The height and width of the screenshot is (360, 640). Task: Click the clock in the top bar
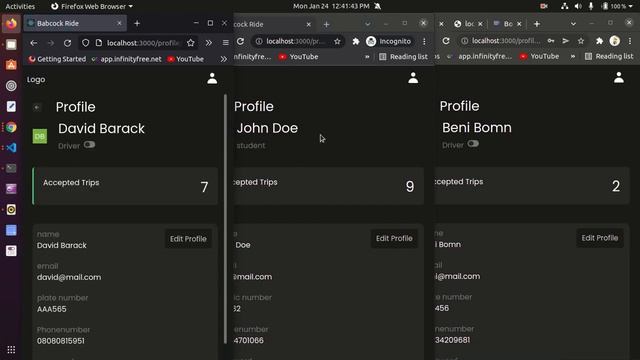pyautogui.click(x=331, y=6)
